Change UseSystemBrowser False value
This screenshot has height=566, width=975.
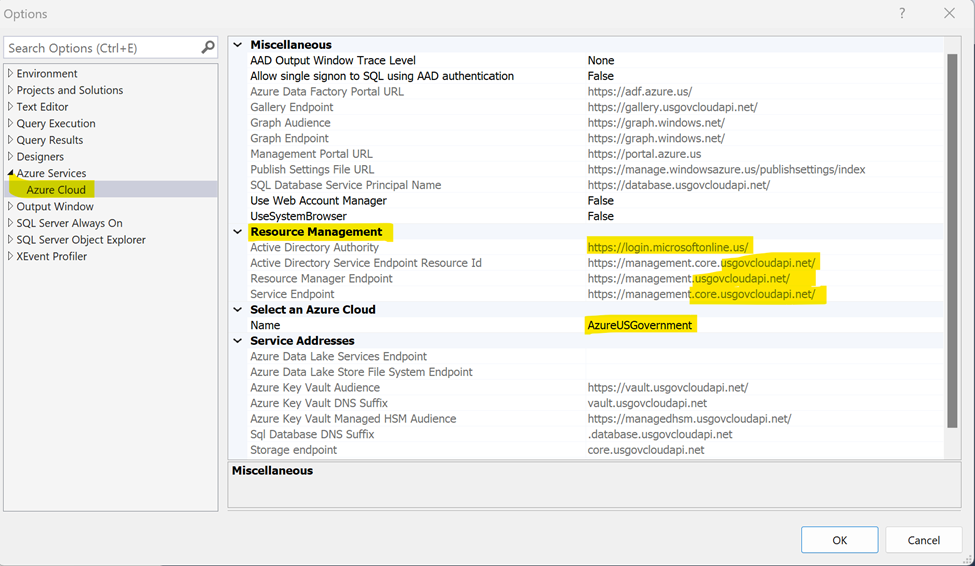tap(601, 216)
